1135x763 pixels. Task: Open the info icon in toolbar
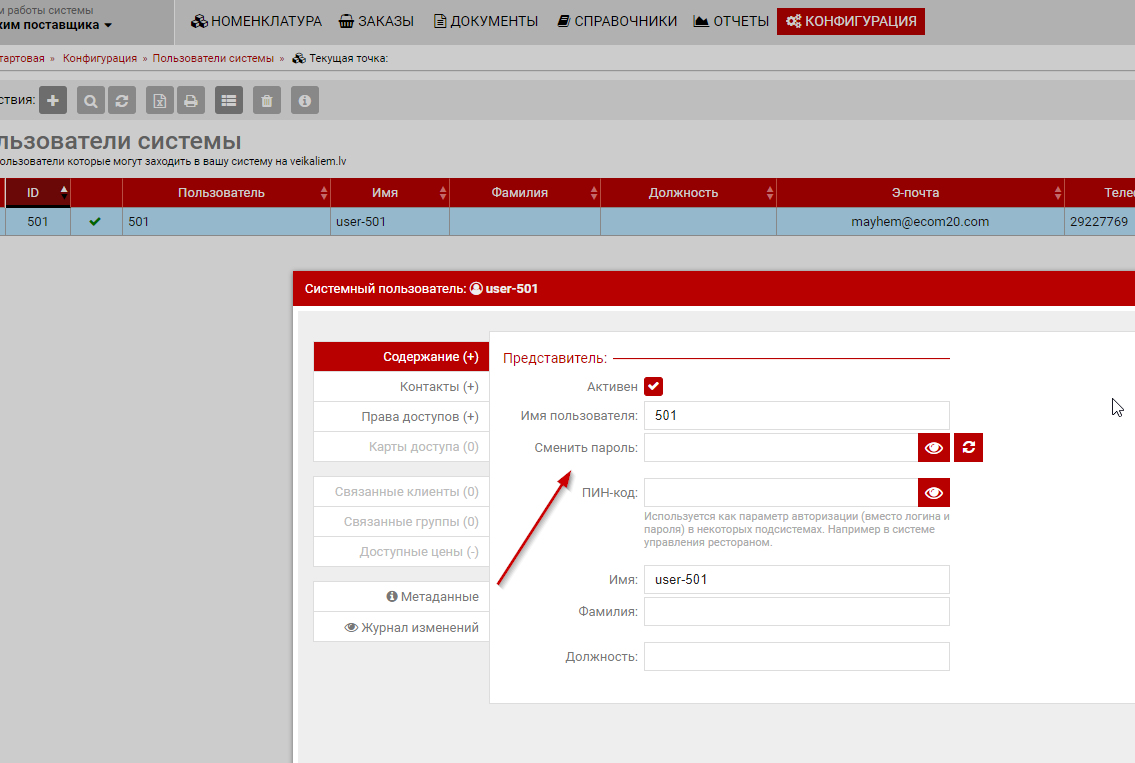point(305,100)
